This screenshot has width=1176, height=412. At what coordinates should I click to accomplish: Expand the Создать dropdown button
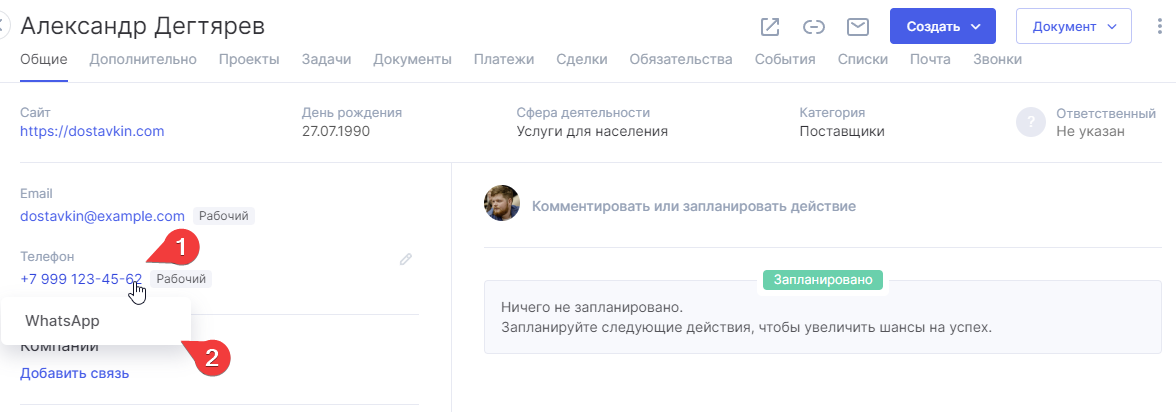(943, 27)
